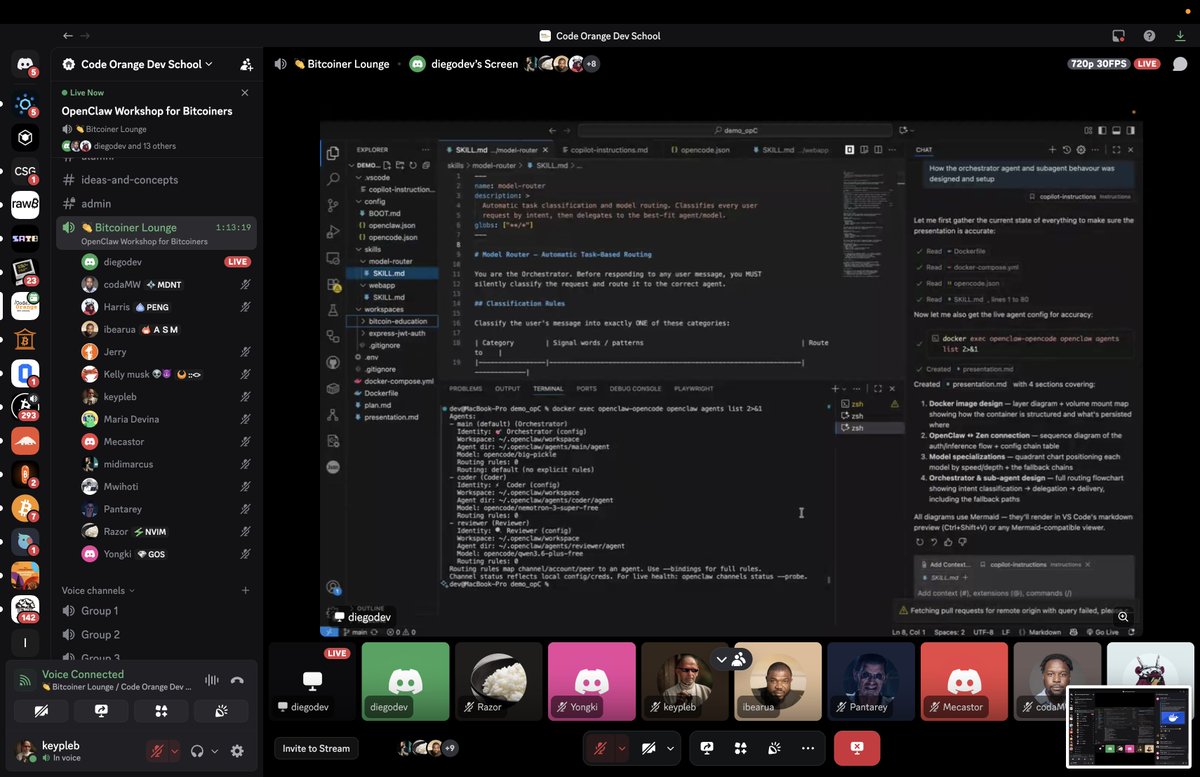Open chat panel with speech bubble icon
The image size is (1200, 777).
pos(1179,64)
